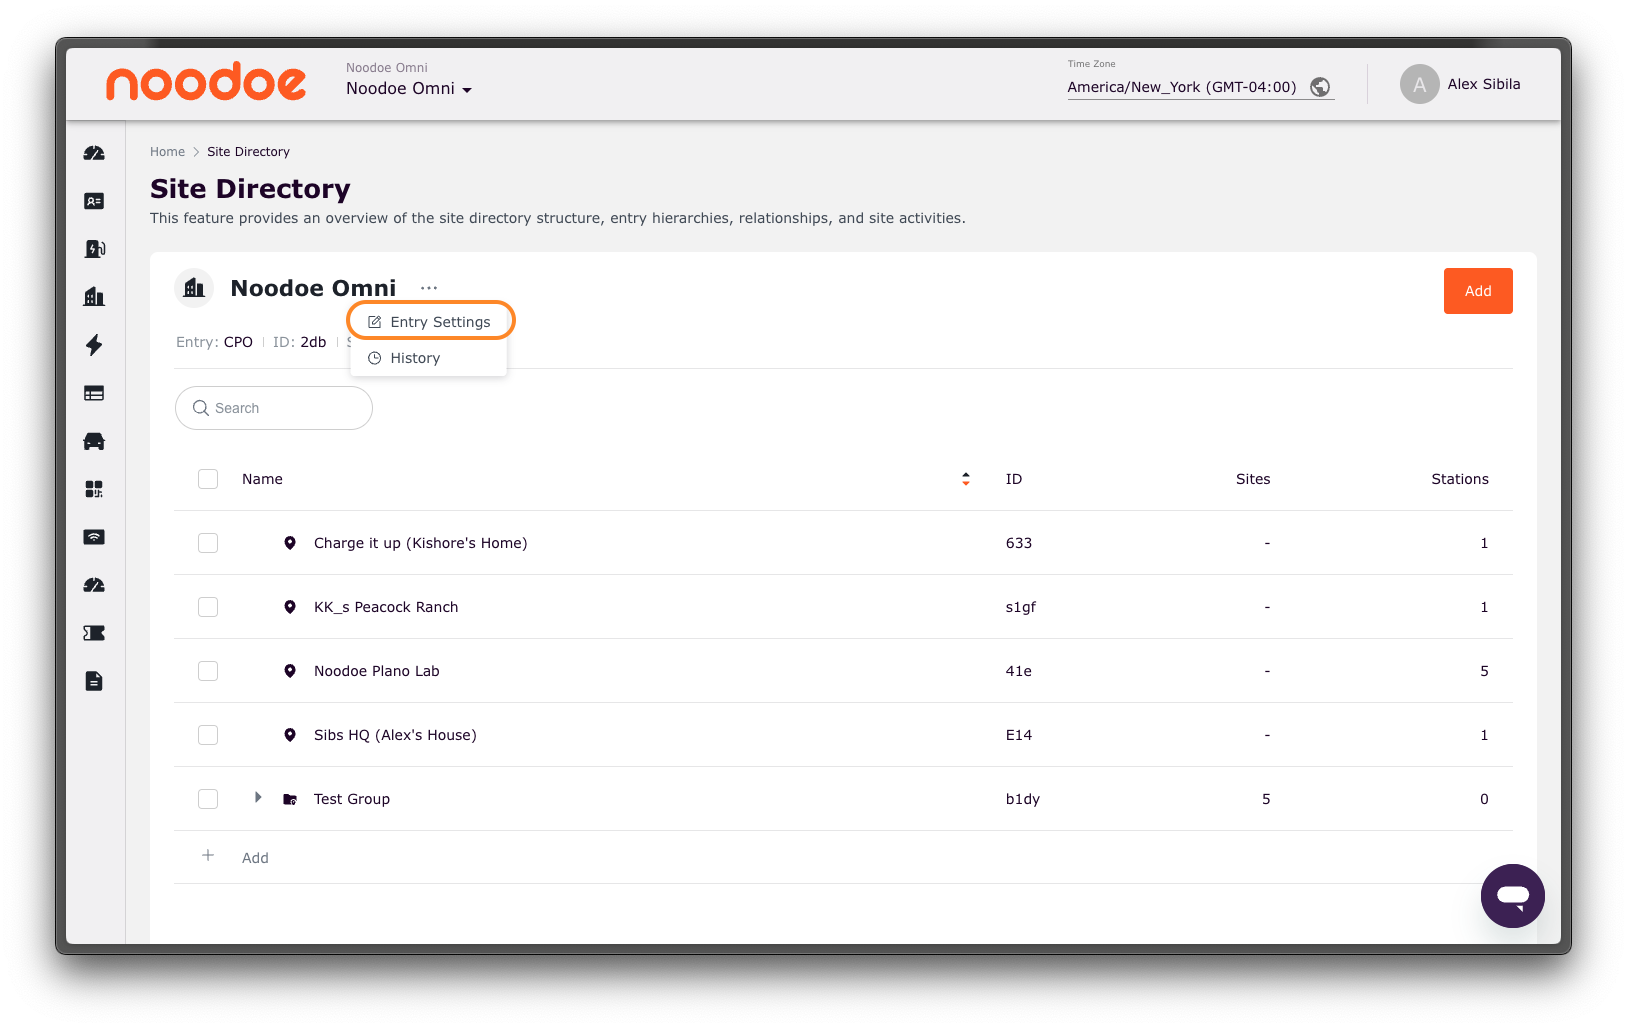Click location pin of Noodoe Plano Lab
The width and height of the screenshot is (1627, 1028).
(x=290, y=671)
